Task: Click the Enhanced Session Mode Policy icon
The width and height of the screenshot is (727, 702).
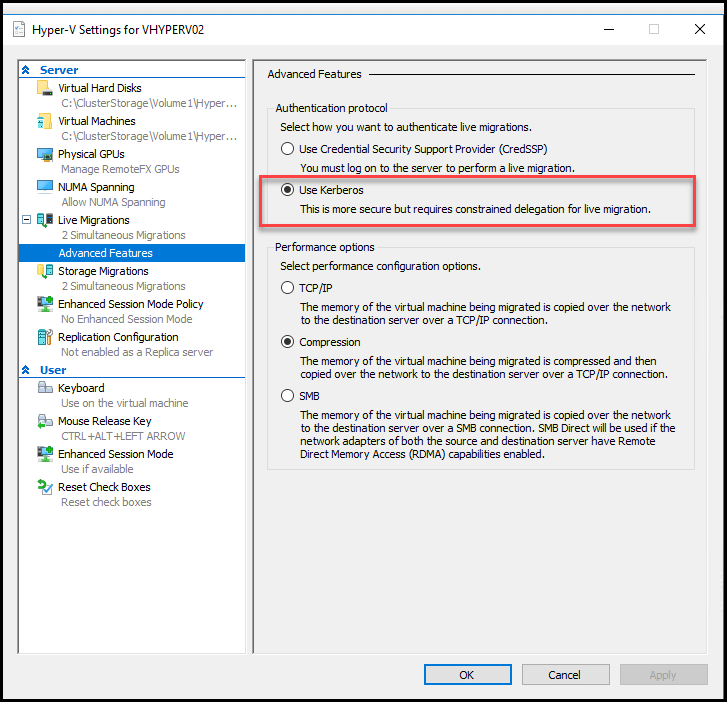Action: (45, 304)
